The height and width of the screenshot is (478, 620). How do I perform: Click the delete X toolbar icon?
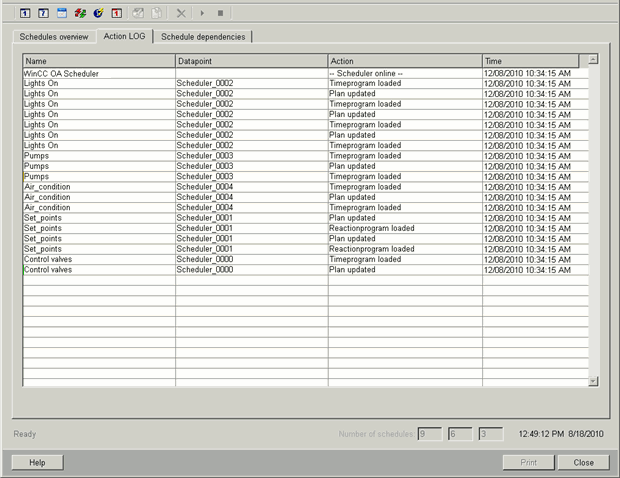181,13
